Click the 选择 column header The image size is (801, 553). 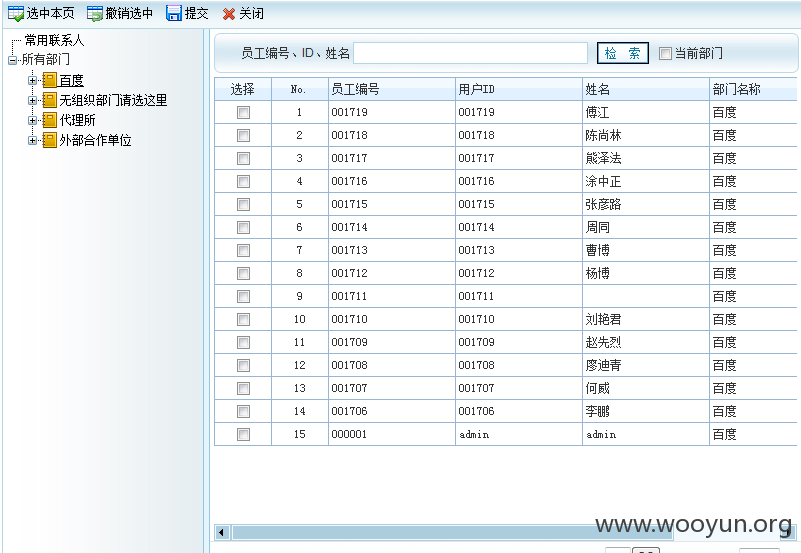pos(243,89)
